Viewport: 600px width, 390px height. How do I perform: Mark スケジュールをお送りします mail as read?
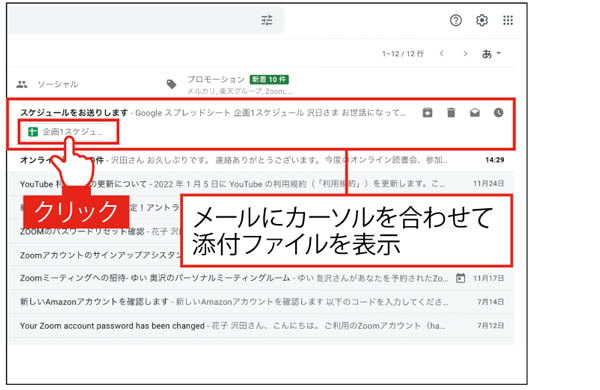[x=475, y=113]
